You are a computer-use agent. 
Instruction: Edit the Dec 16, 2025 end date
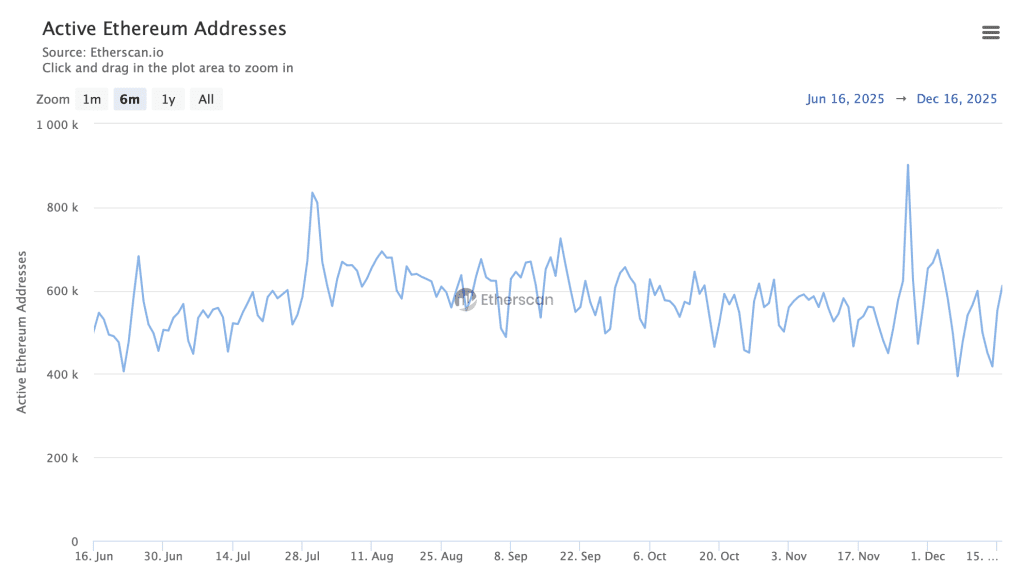point(956,99)
